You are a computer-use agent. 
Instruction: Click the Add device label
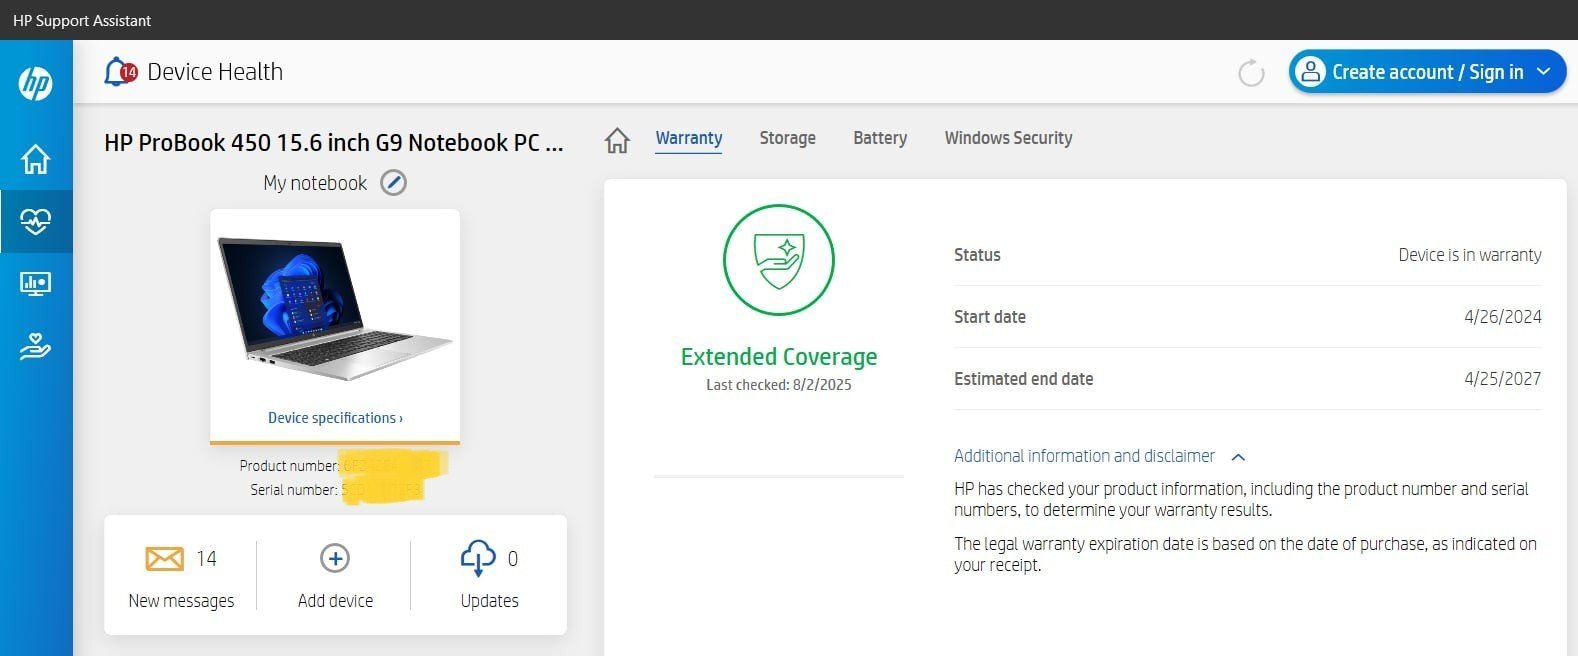335,601
